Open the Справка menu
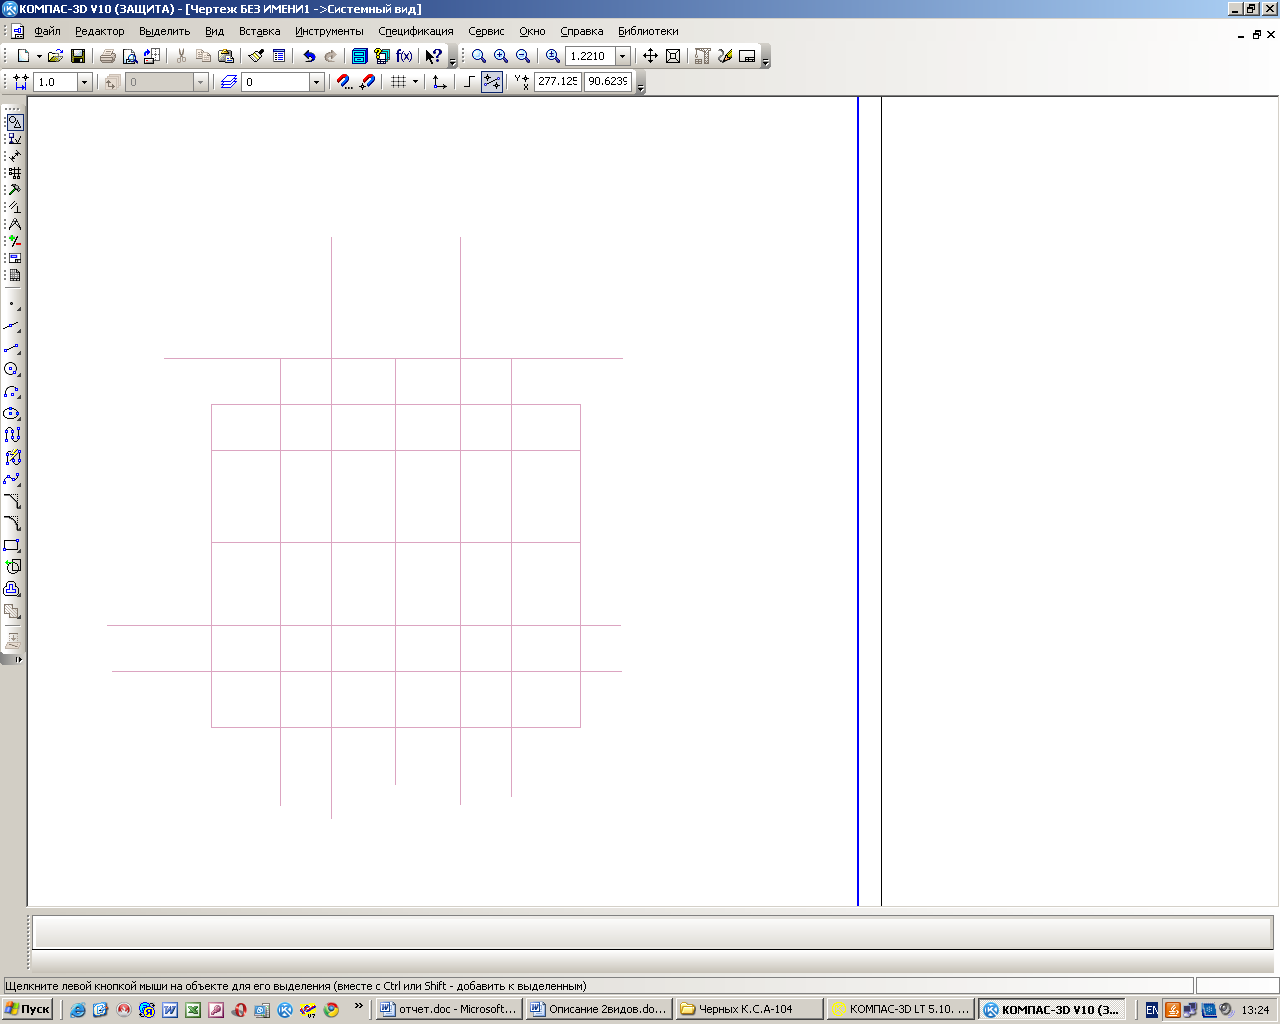This screenshot has width=1280, height=1024. coord(582,31)
